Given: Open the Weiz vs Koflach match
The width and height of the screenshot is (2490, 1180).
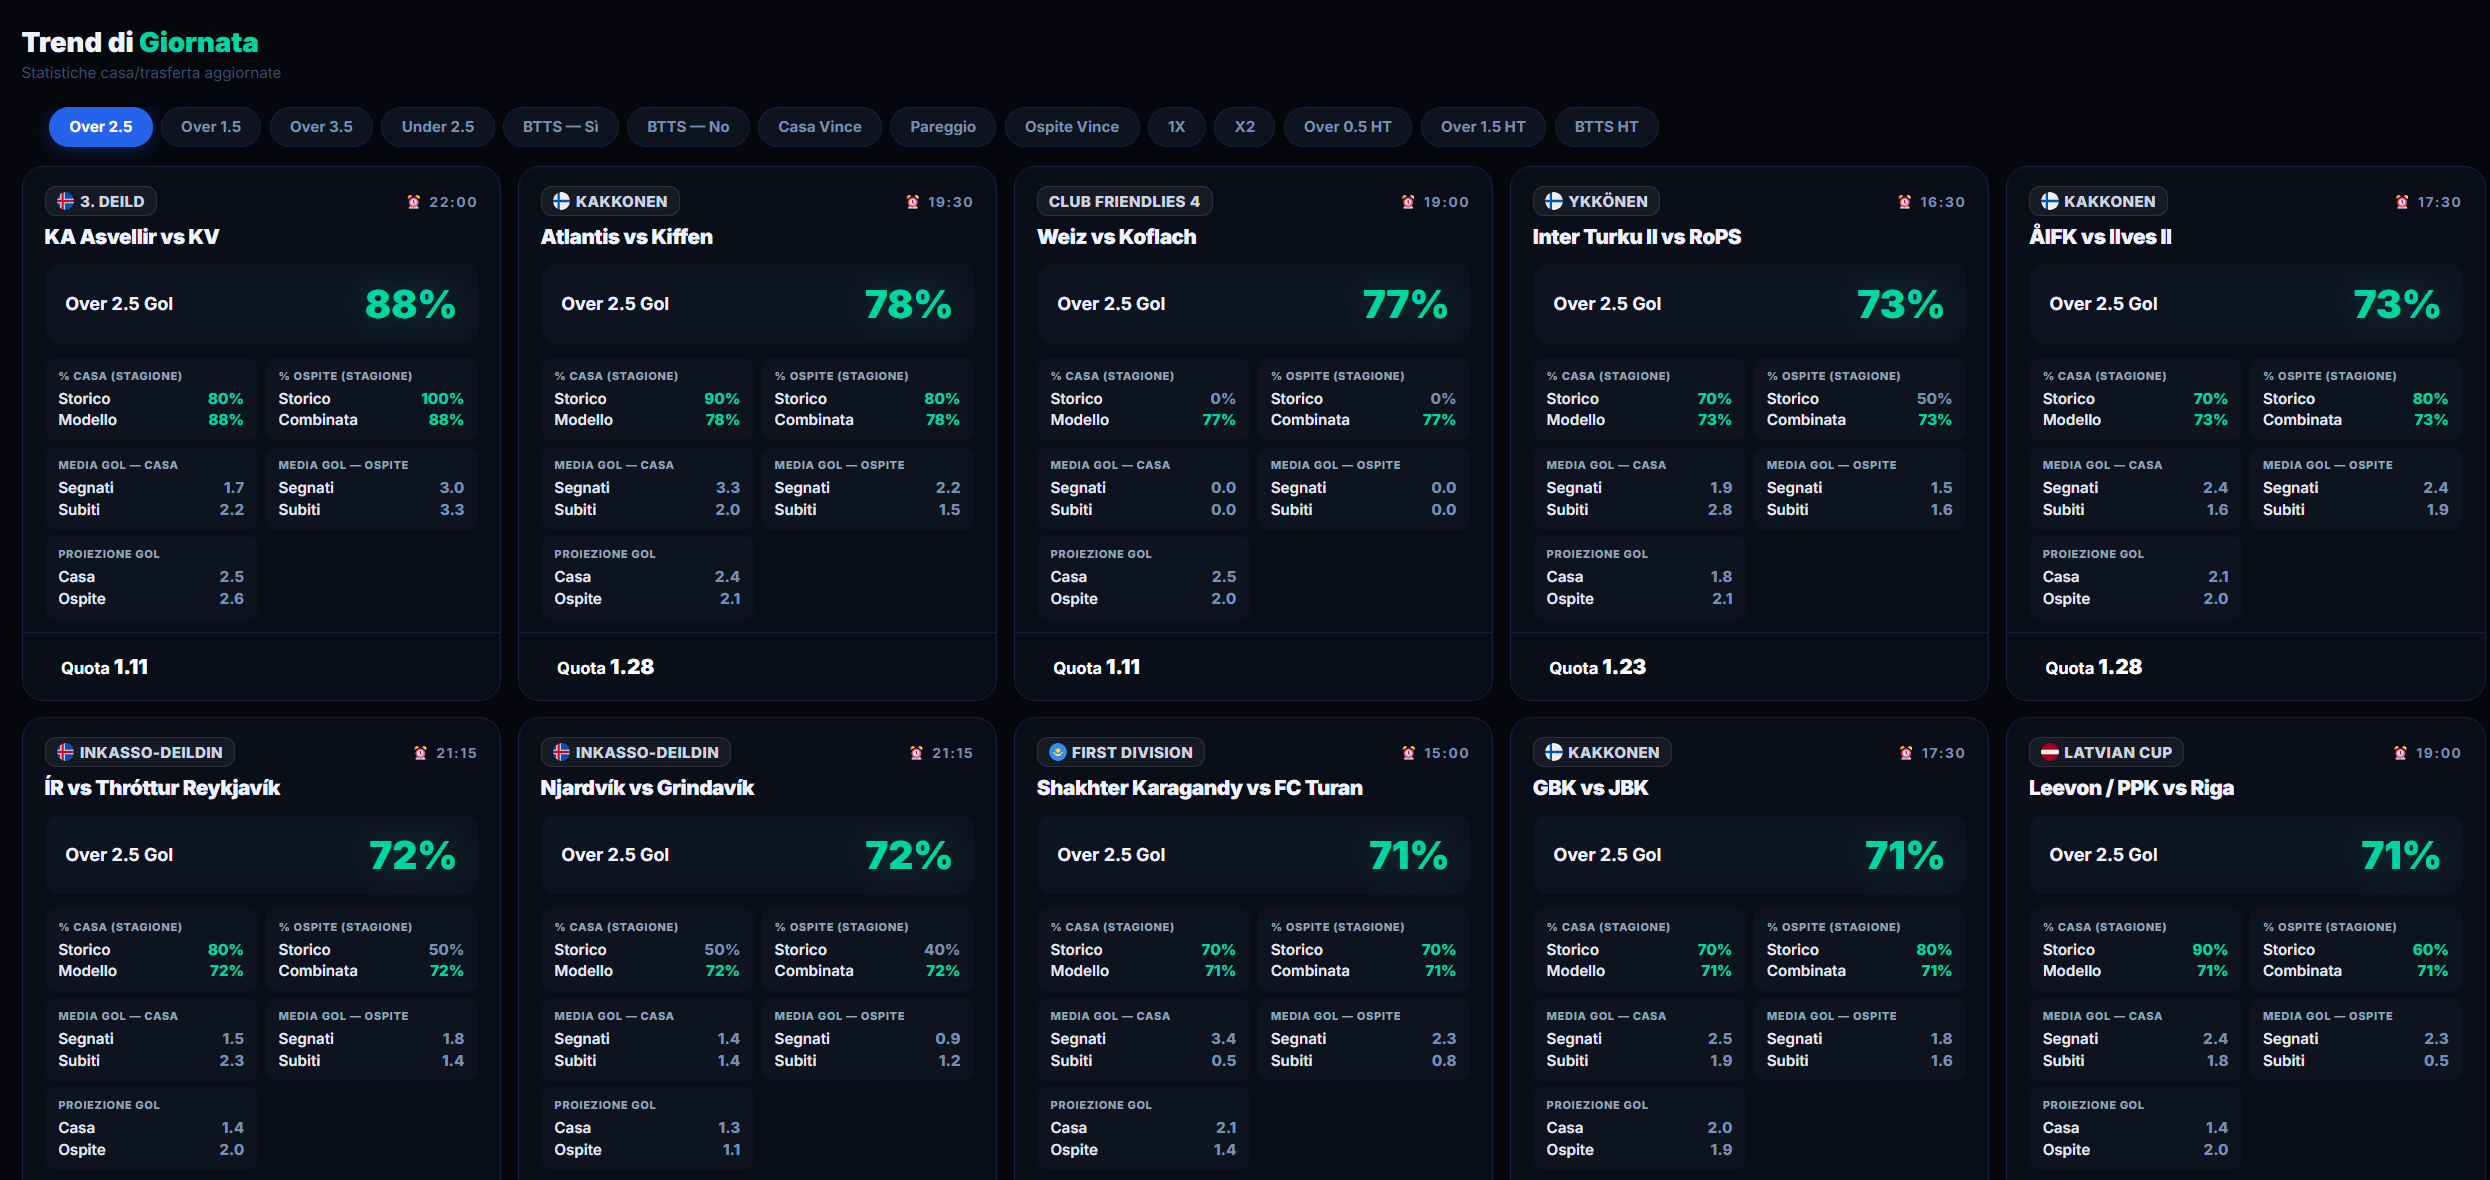Looking at the screenshot, I should coord(1117,237).
